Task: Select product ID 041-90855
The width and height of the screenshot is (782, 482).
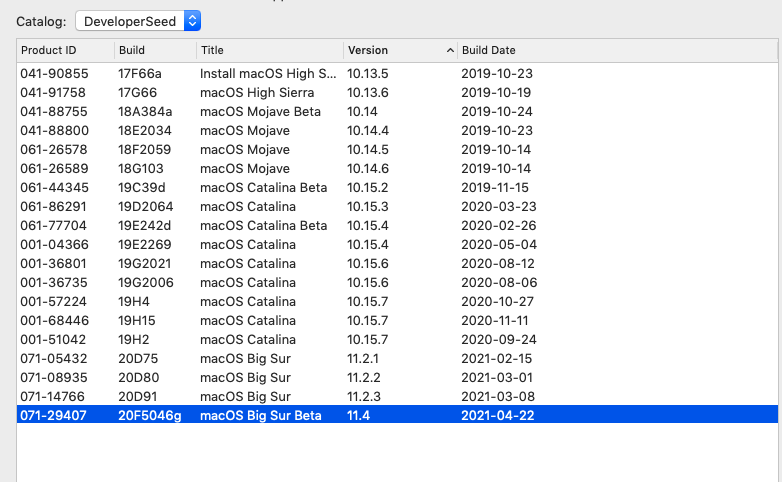Action: 54,74
